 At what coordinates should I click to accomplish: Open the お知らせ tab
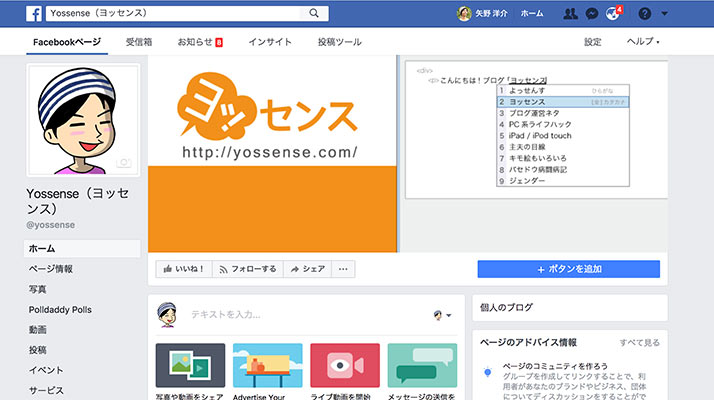(200, 42)
